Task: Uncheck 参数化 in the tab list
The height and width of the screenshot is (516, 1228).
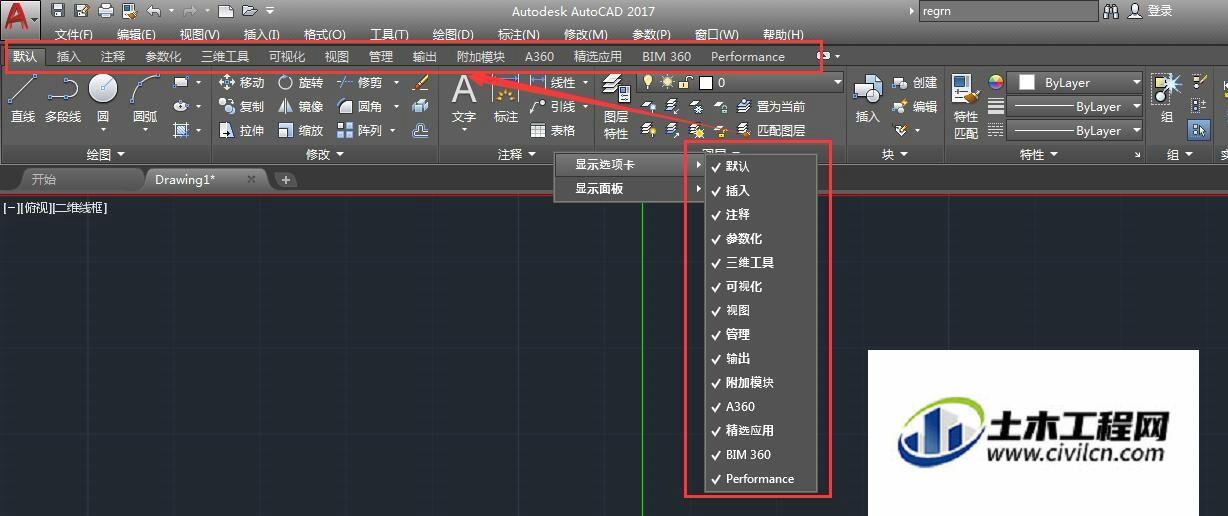Action: 761,239
